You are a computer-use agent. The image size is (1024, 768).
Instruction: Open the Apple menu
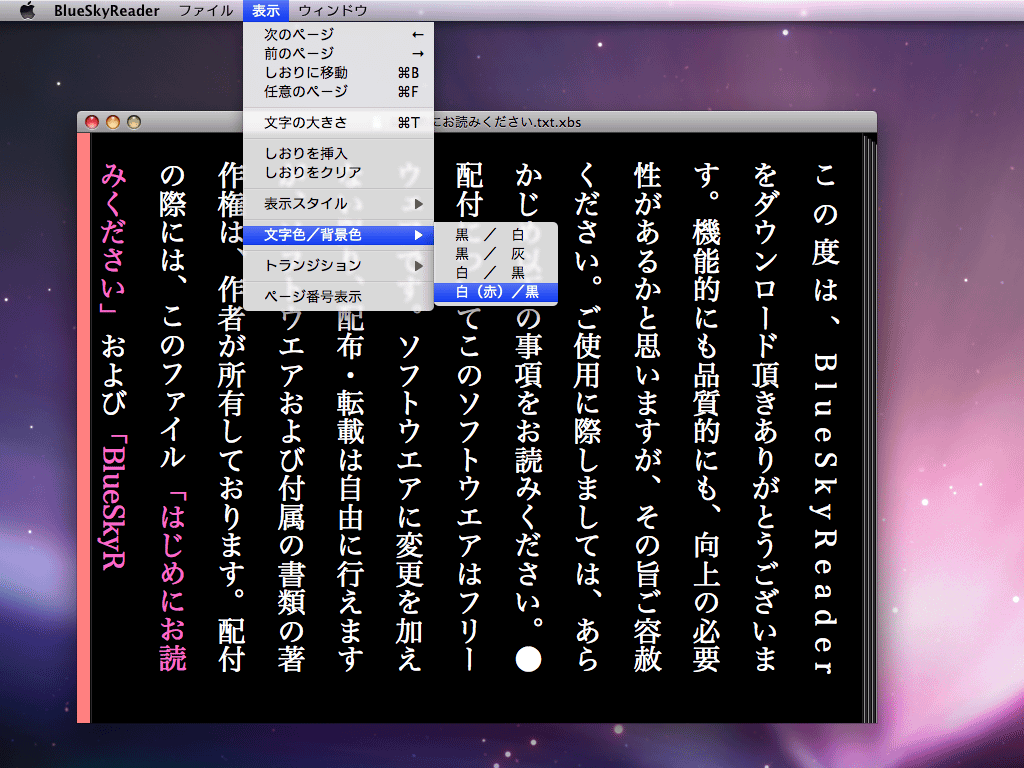pyautogui.click(x=27, y=10)
